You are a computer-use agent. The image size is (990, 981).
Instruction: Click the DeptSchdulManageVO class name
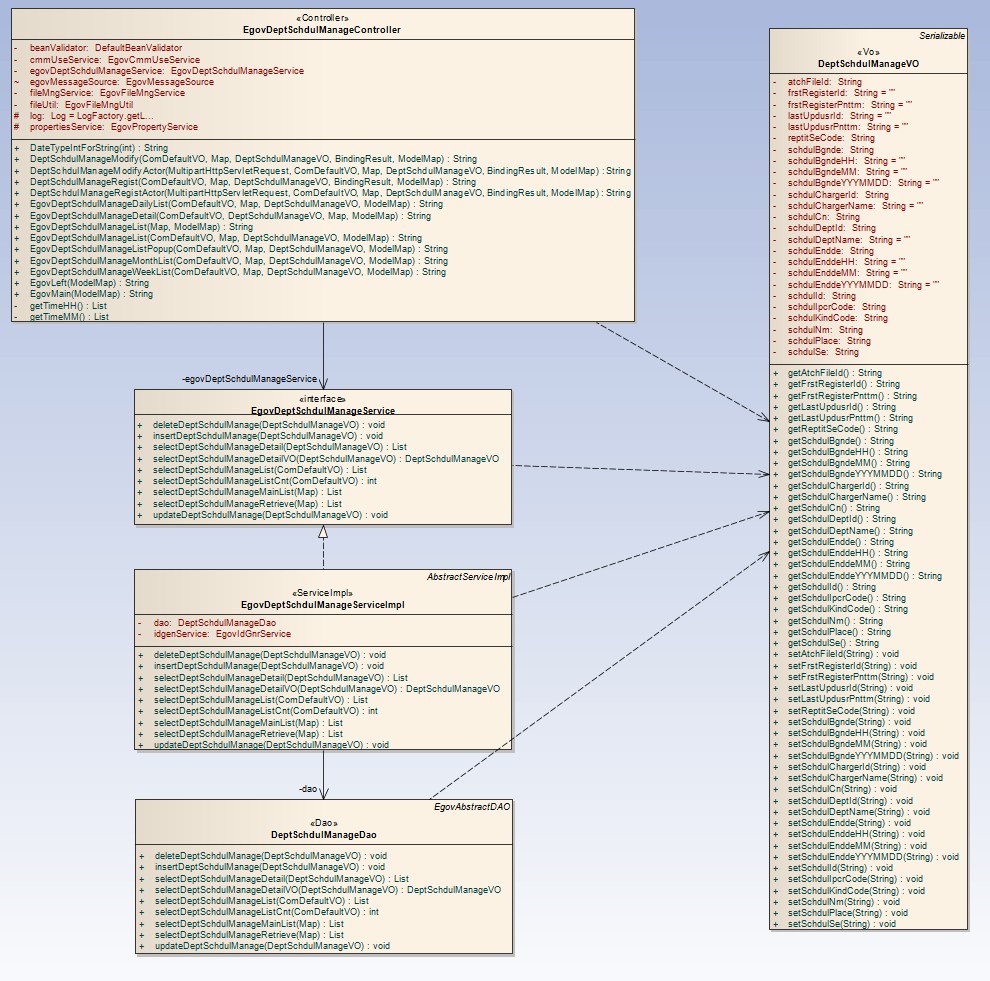[x=868, y=63]
